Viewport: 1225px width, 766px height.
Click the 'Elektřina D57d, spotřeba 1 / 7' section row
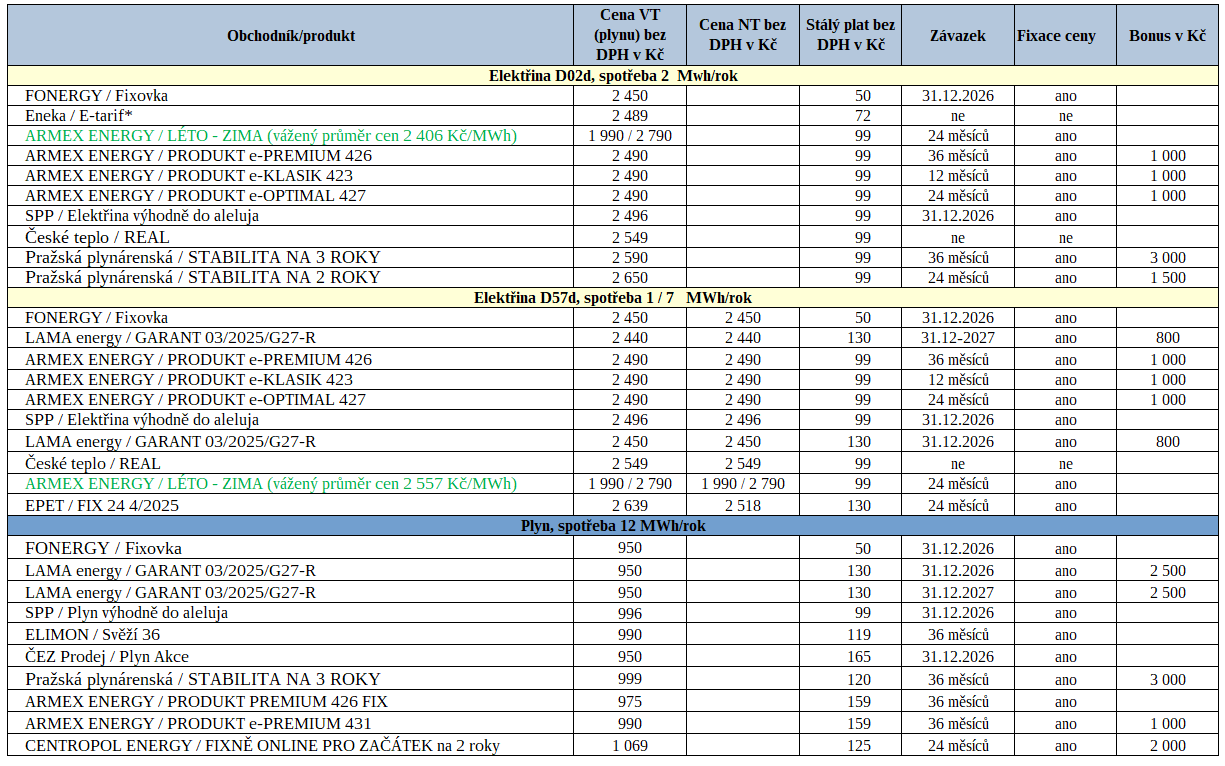click(613, 298)
